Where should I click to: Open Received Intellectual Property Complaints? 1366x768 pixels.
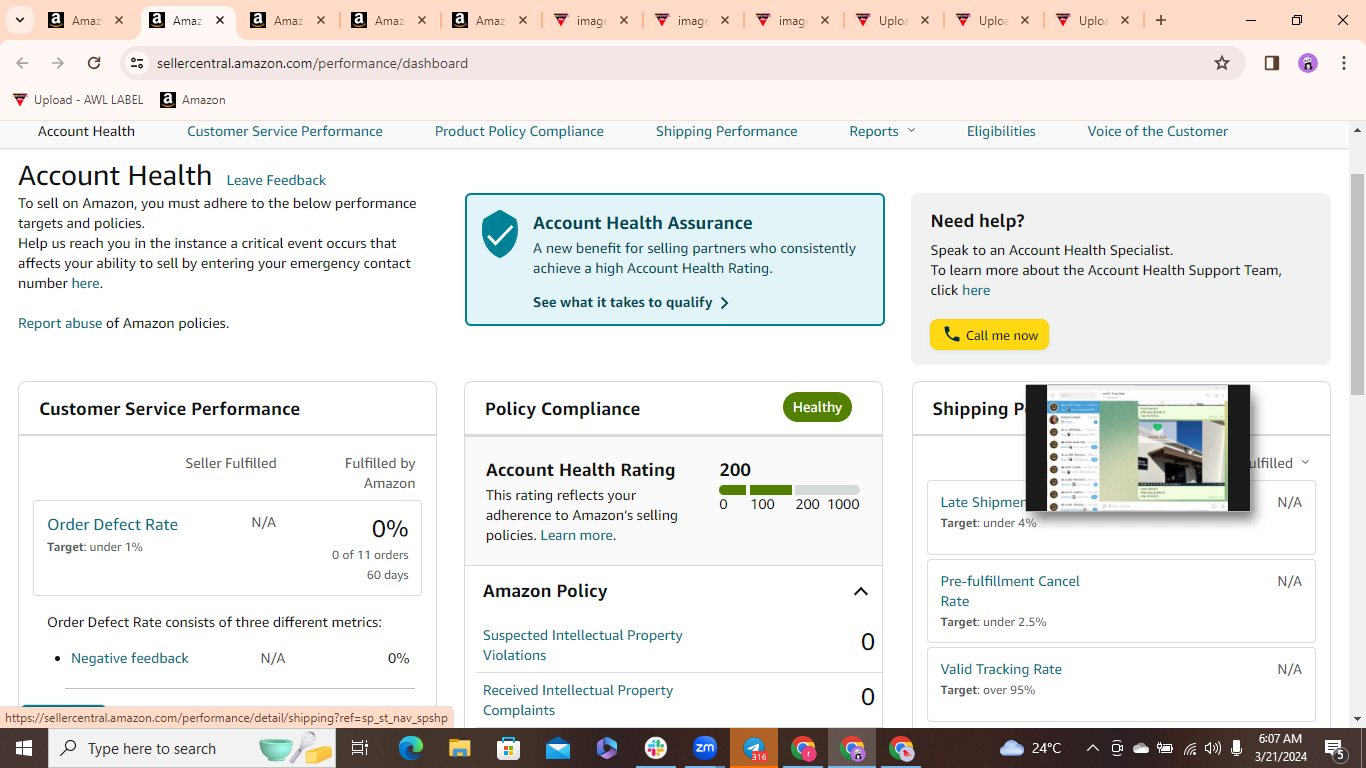pos(578,700)
